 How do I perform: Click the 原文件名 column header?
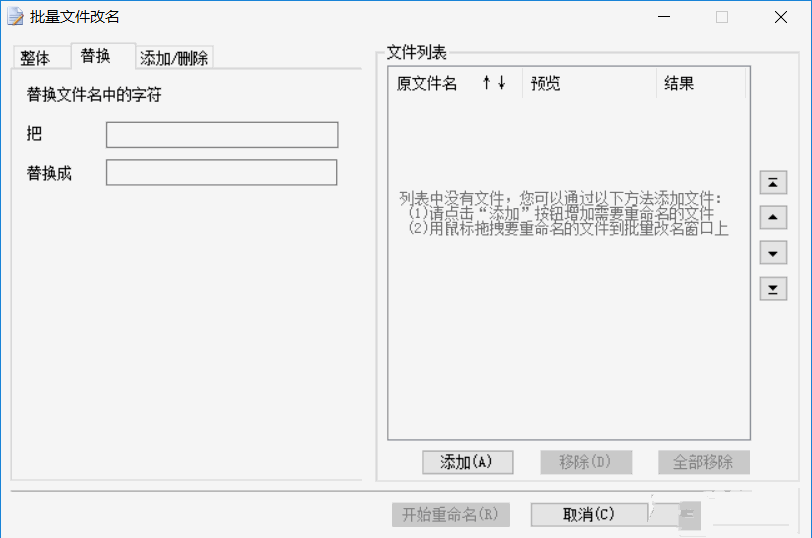click(x=427, y=84)
